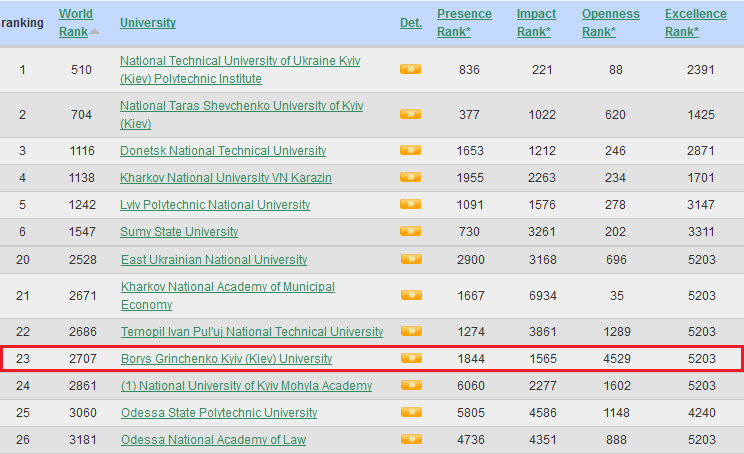Sort by Excellence Rank column header
The image size is (744, 454).
[x=695, y=22]
